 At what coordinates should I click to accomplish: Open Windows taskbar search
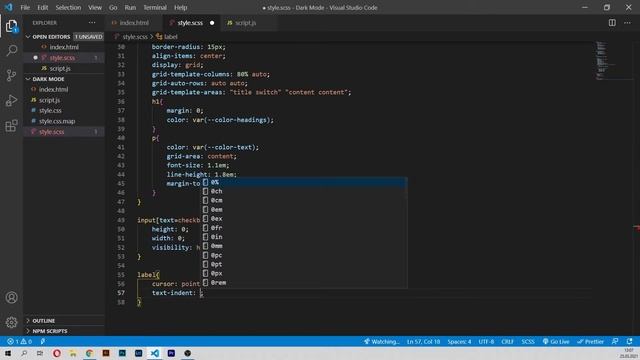(x=24, y=353)
